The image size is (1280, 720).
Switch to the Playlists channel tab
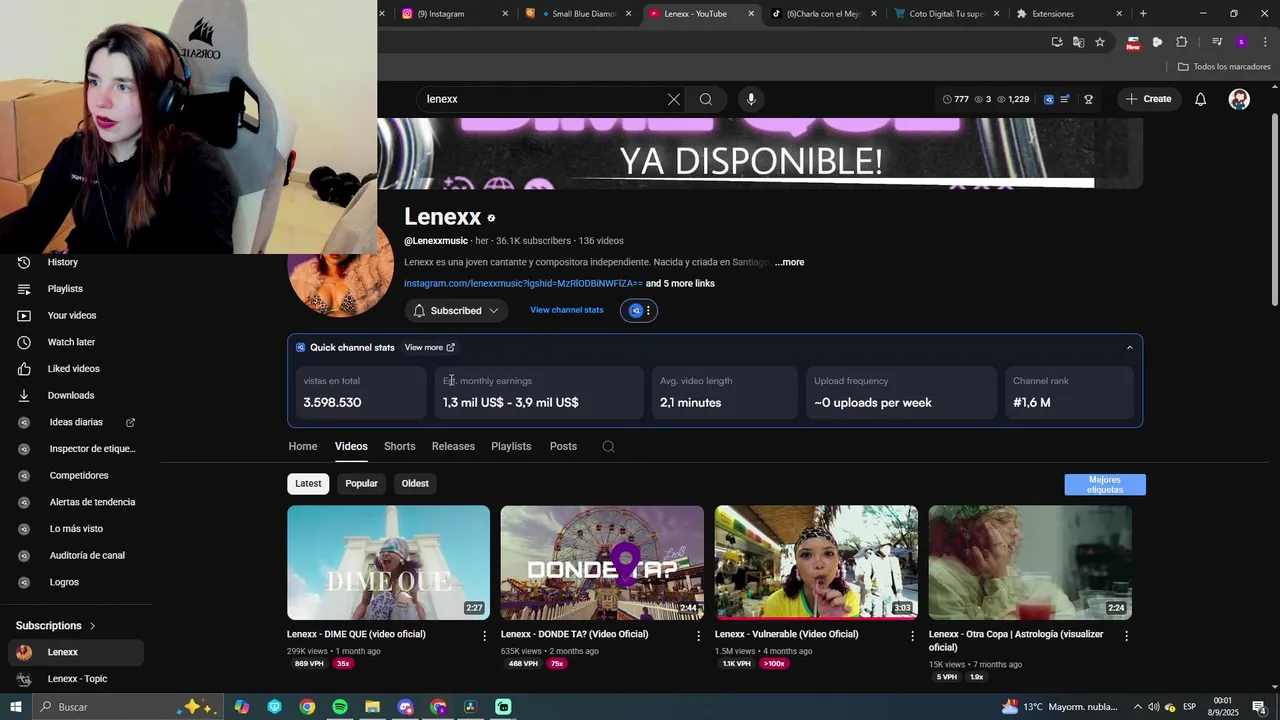point(511,447)
